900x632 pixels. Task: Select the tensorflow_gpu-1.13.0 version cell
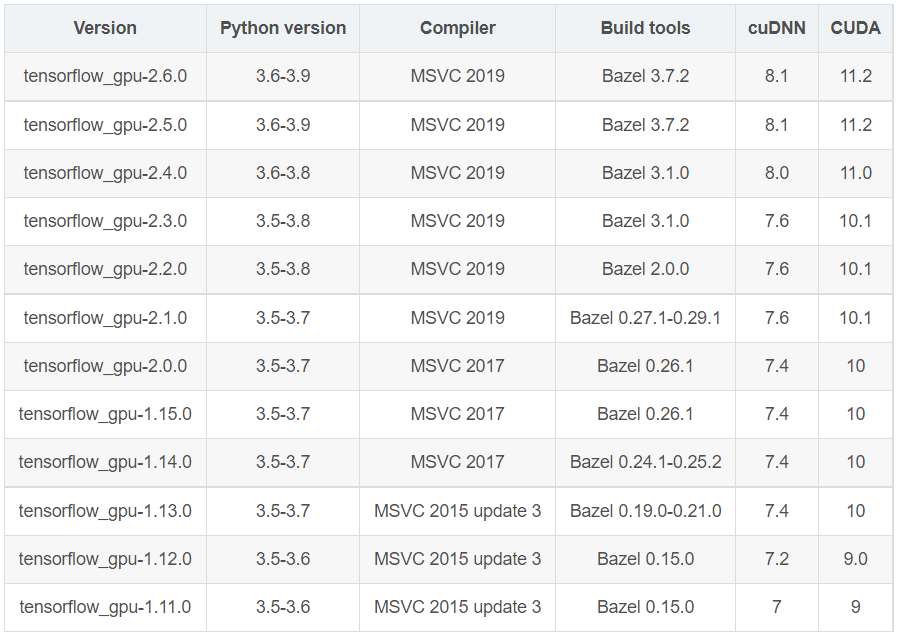105,511
